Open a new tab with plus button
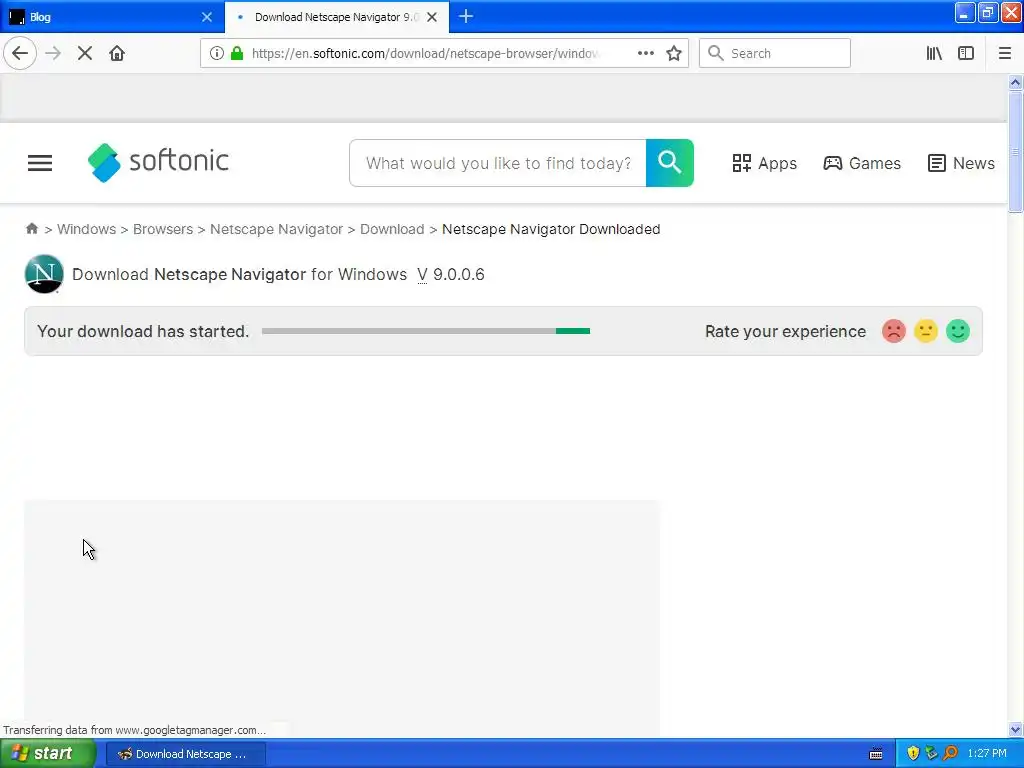Screen dimensions: 1024x768 466,17
